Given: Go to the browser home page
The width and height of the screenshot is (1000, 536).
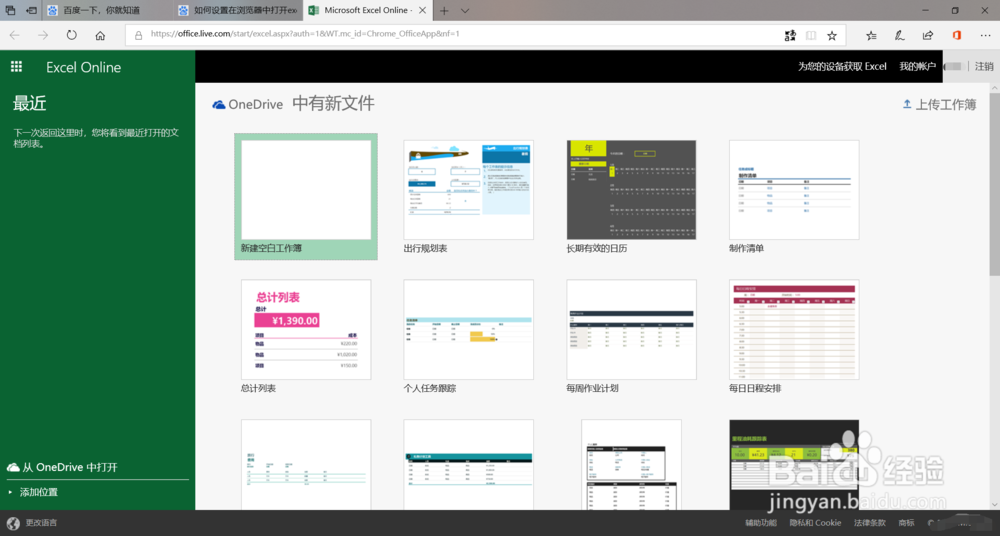Looking at the screenshot, I should (100, 36).
